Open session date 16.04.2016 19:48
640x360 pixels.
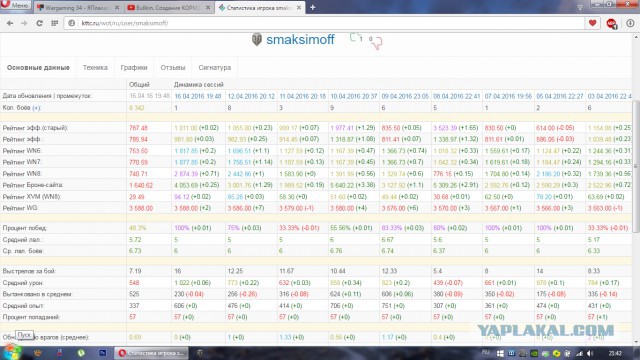pos(198,96)
